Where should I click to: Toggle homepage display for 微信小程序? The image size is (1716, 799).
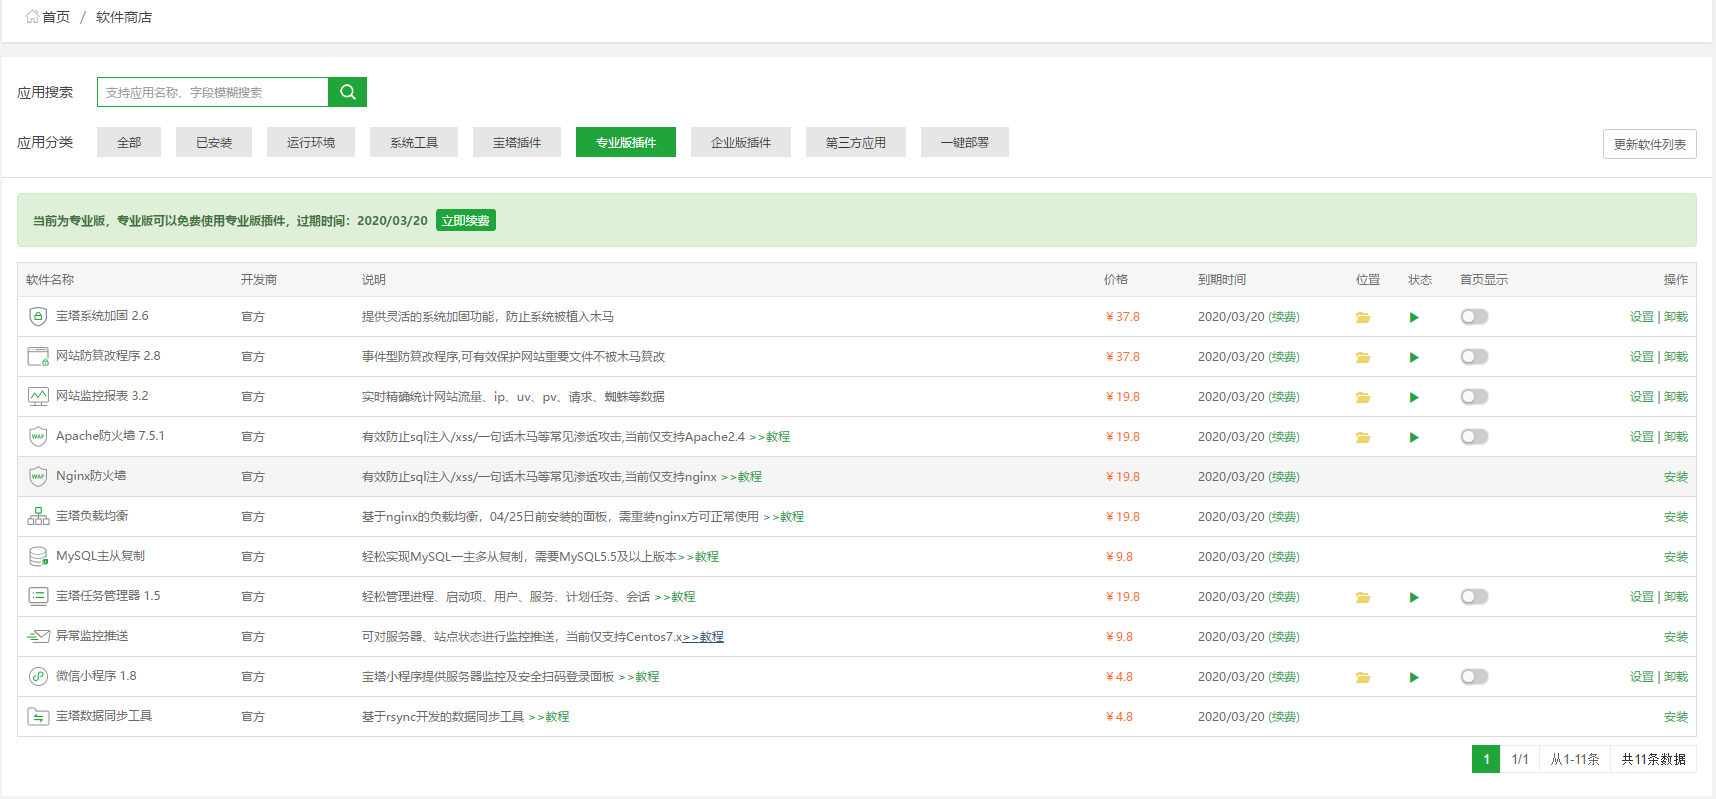(1474, 677)
